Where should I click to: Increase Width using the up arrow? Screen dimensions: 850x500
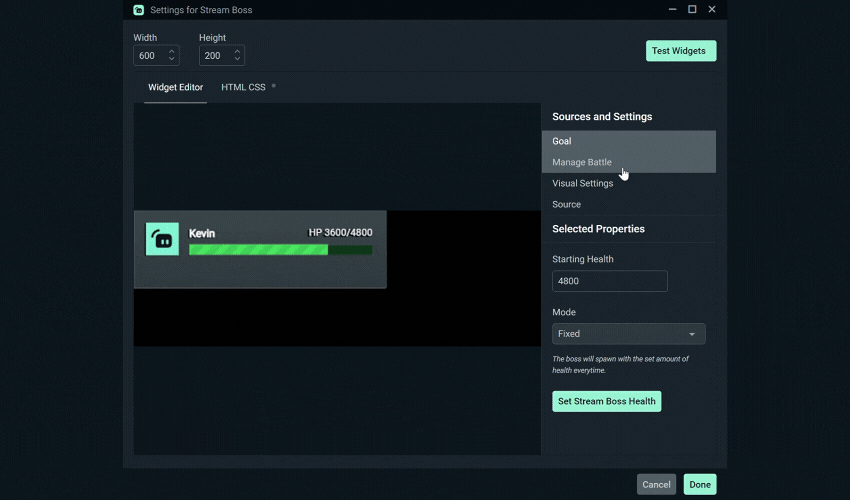172,52
